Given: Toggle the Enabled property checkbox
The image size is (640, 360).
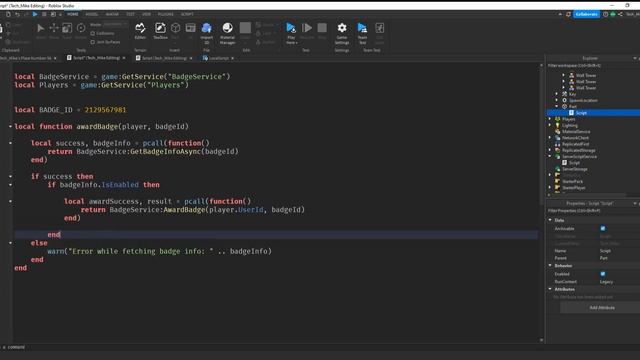Looking at the screenshot, I should [x=603, y=274].
